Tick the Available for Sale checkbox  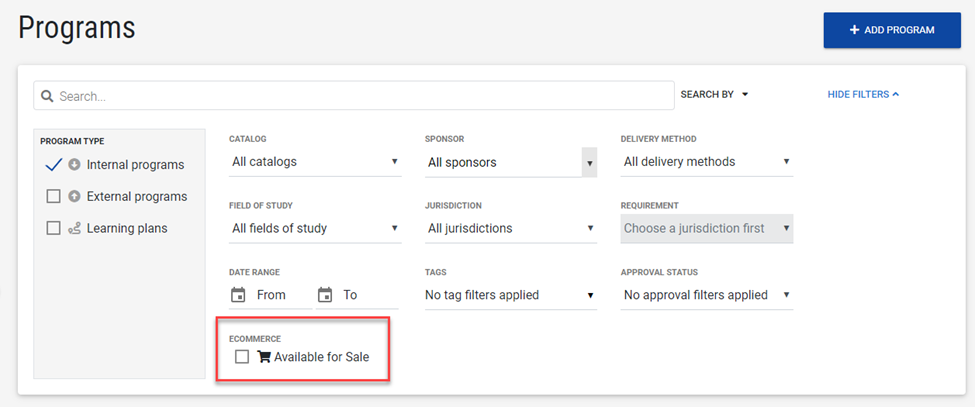[242, 357]
